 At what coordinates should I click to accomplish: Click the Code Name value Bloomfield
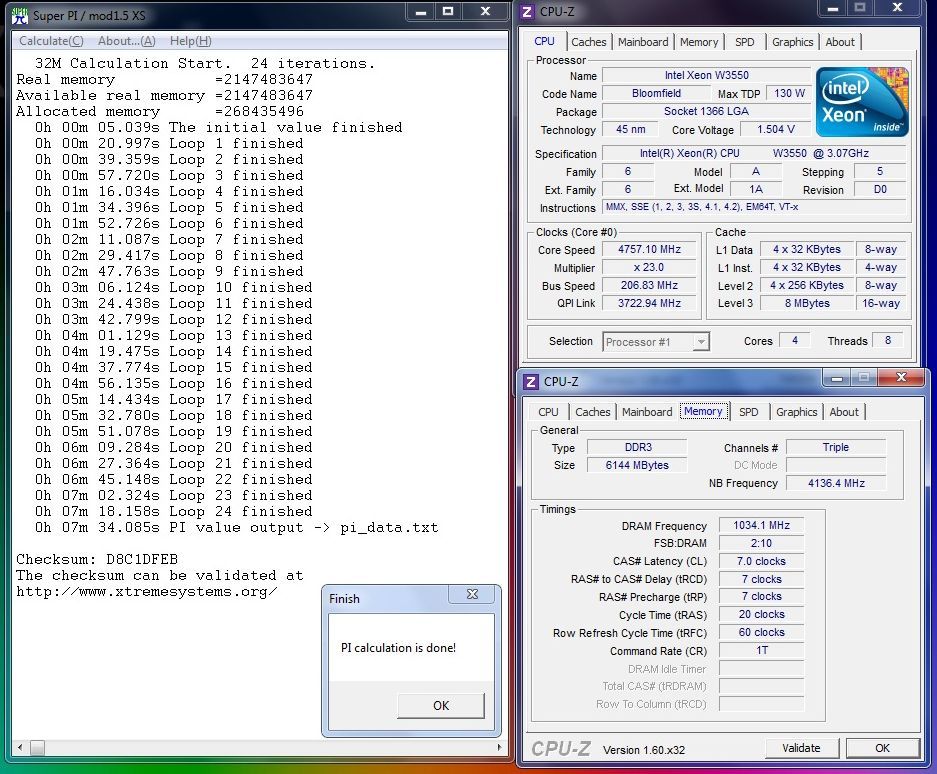(x=656, y=93)
